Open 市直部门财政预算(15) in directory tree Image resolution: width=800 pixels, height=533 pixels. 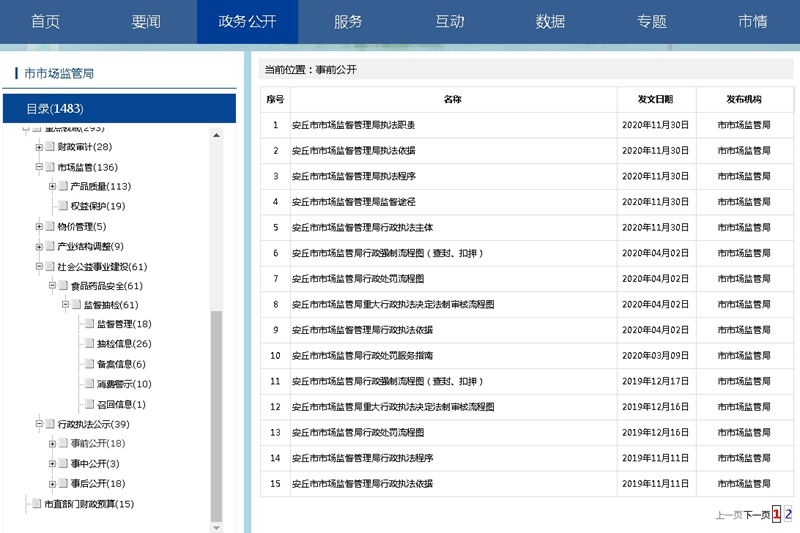point(89,504)
